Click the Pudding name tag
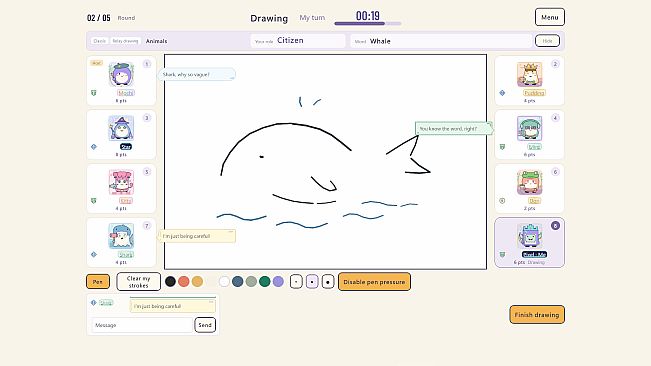This screenshot has width=651, height=366. tap(534, 93)
